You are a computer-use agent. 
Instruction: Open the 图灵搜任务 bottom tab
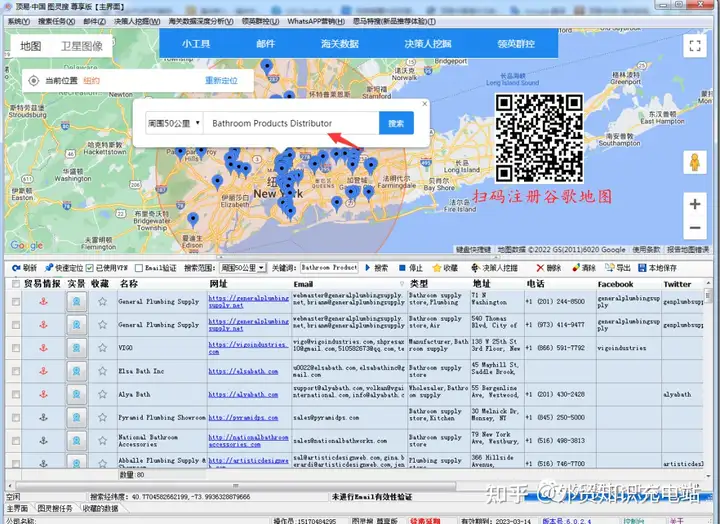coord(55,508)
